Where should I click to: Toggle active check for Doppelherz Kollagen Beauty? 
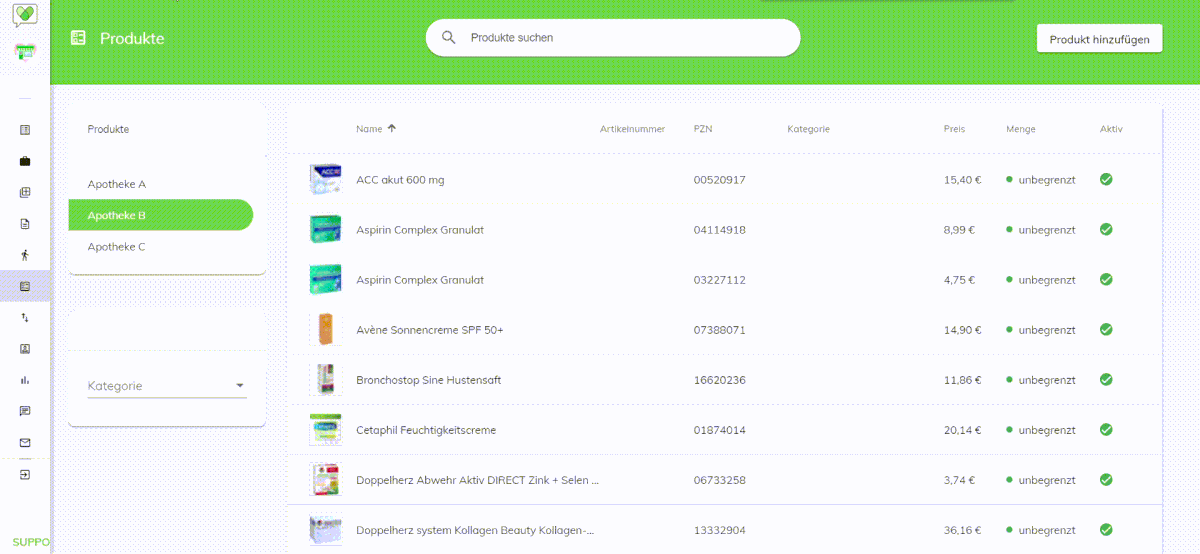click(x=1106, y=529)
